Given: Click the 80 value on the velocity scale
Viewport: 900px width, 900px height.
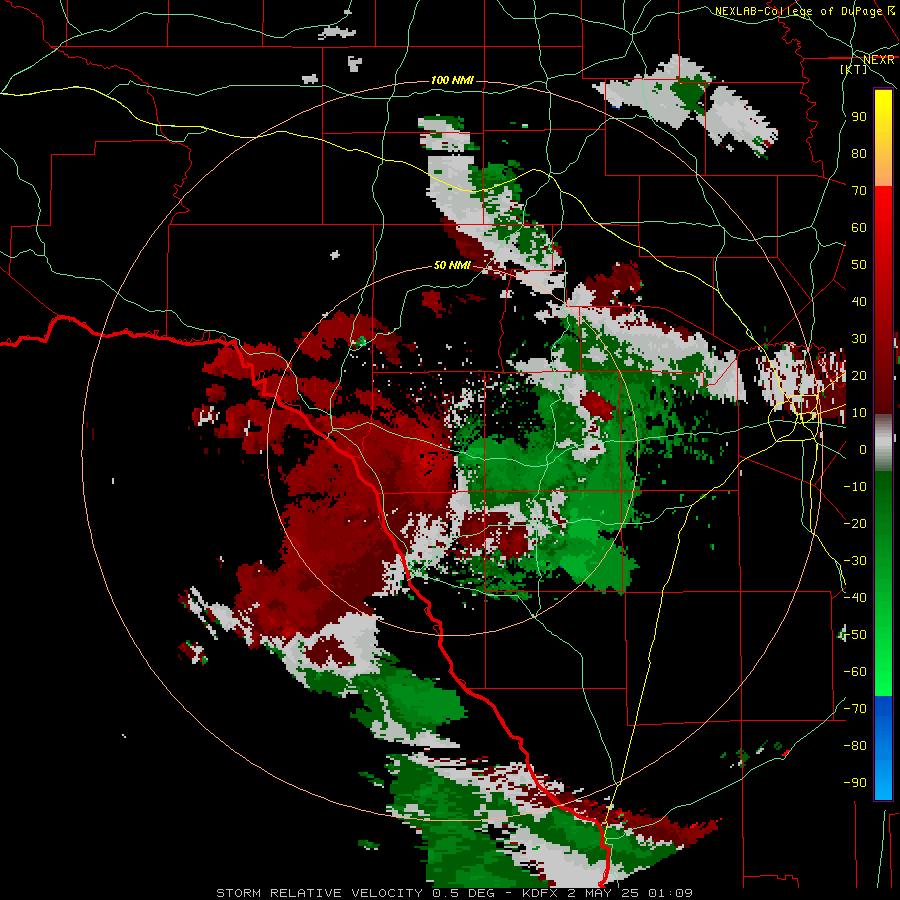Looking at the screenshot, I should (859, 153).
